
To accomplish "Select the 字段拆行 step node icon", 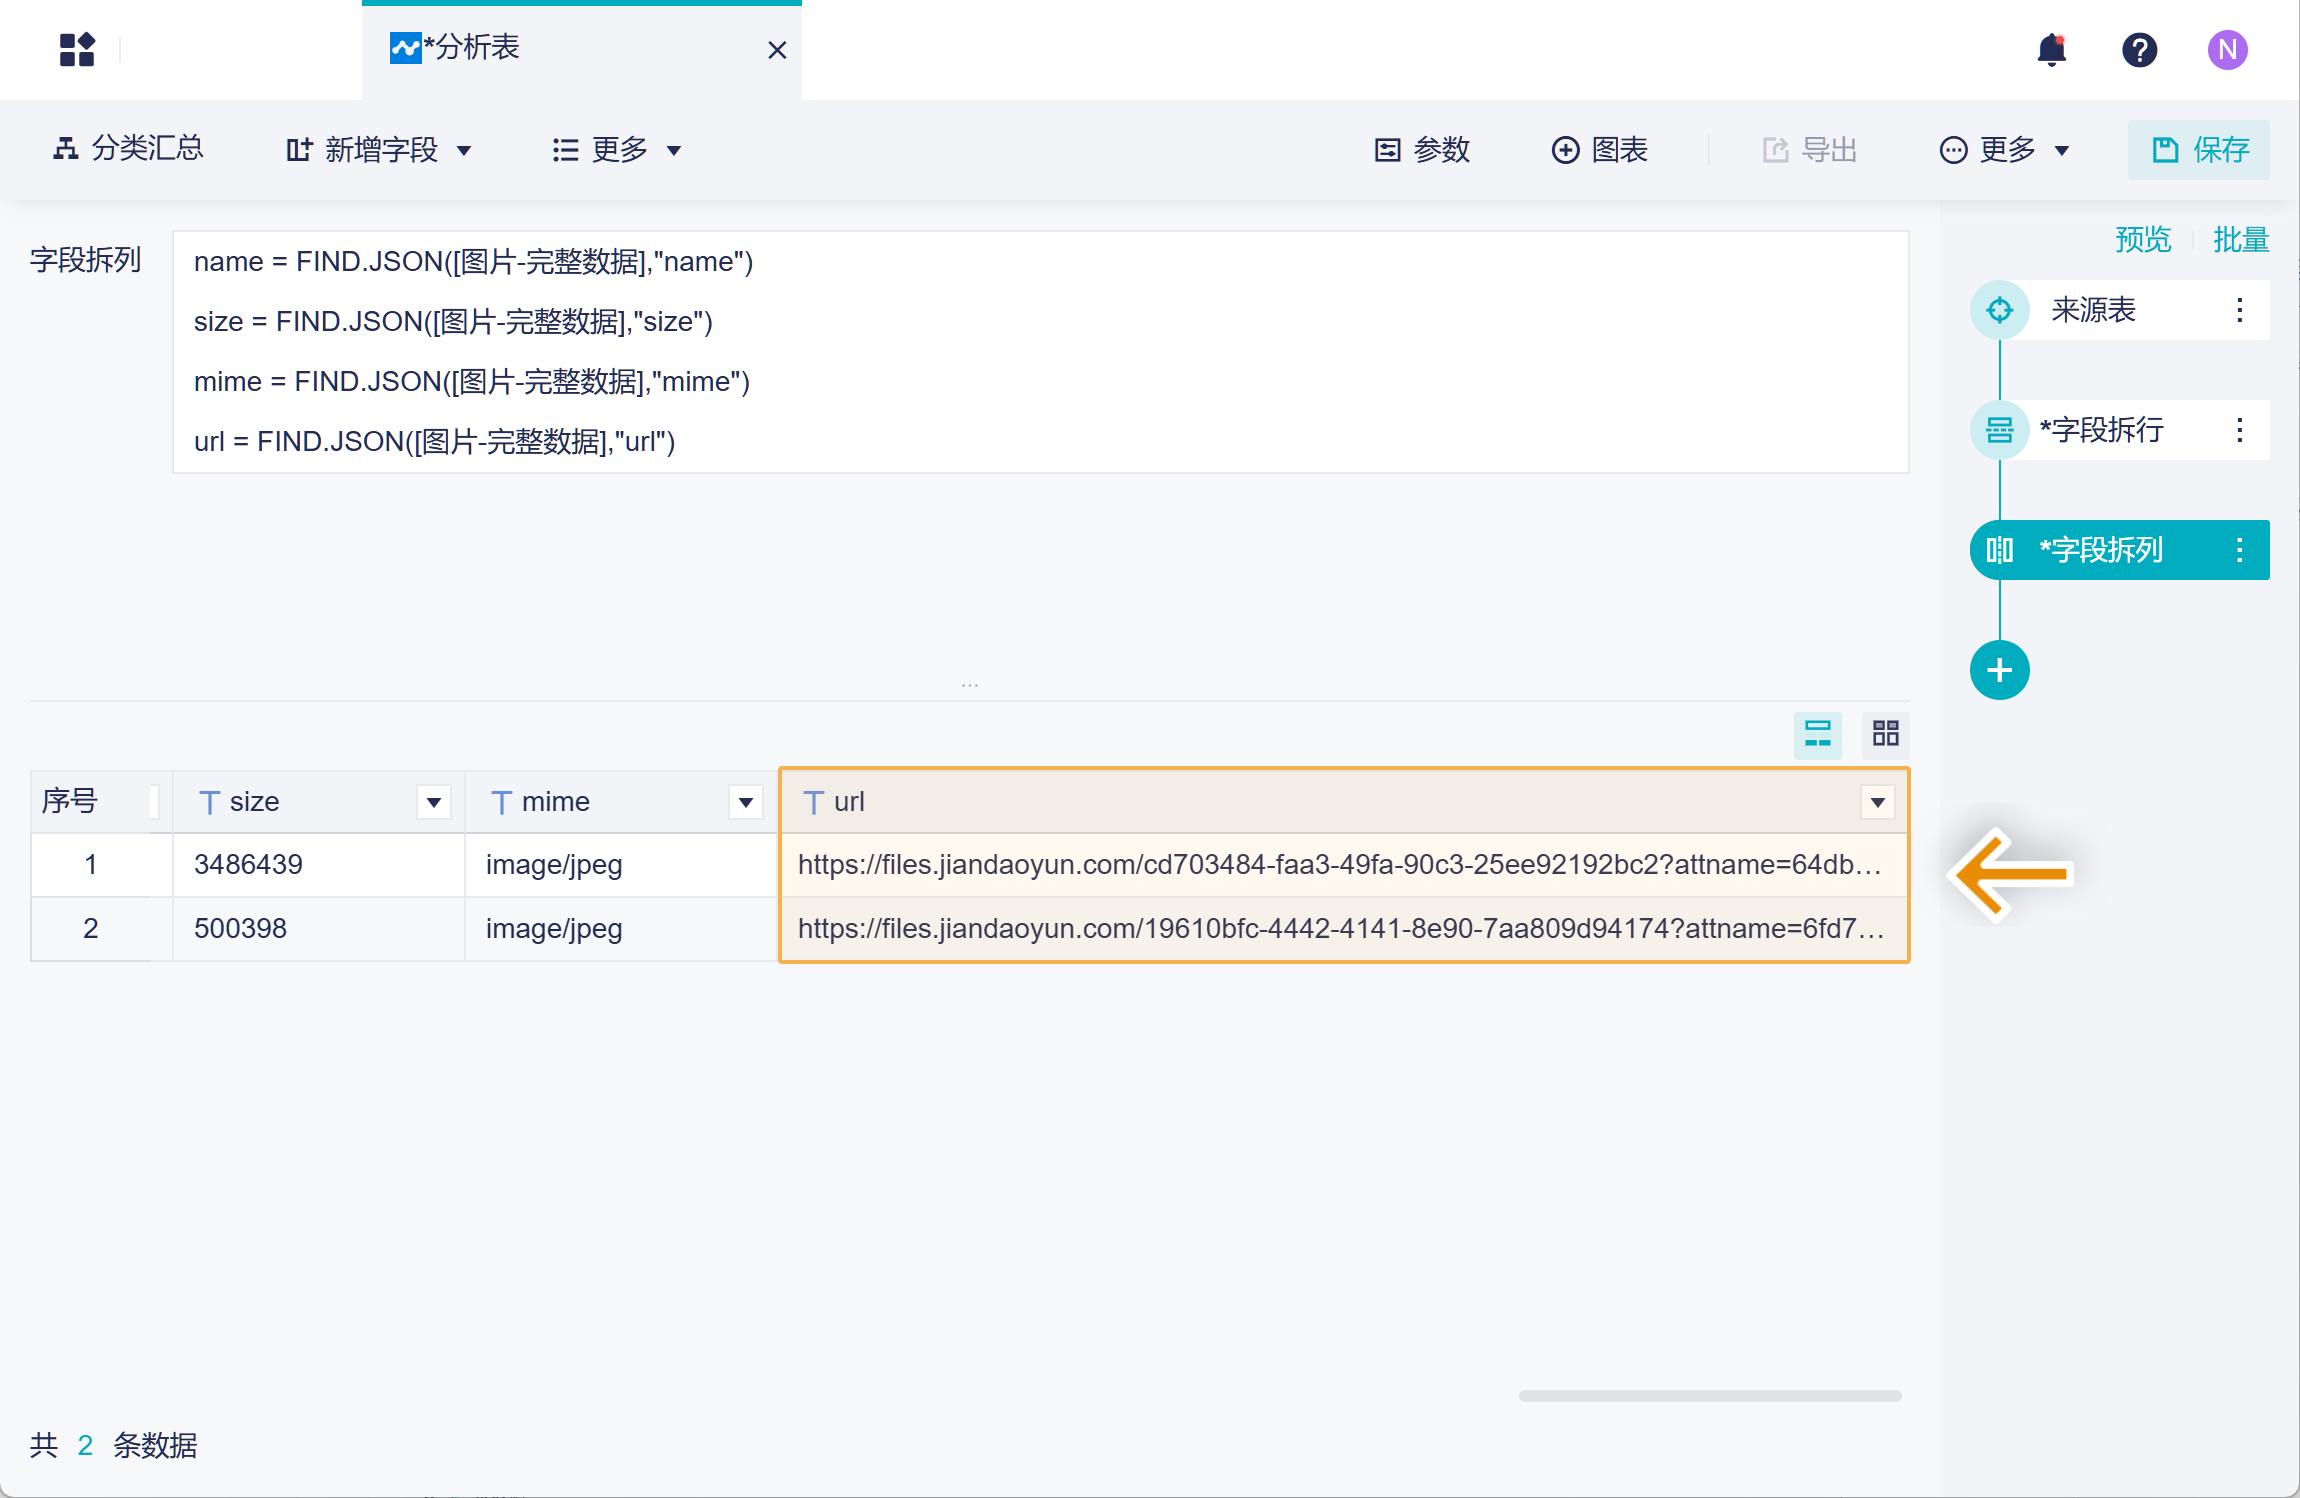I will tap(1999, 430).
